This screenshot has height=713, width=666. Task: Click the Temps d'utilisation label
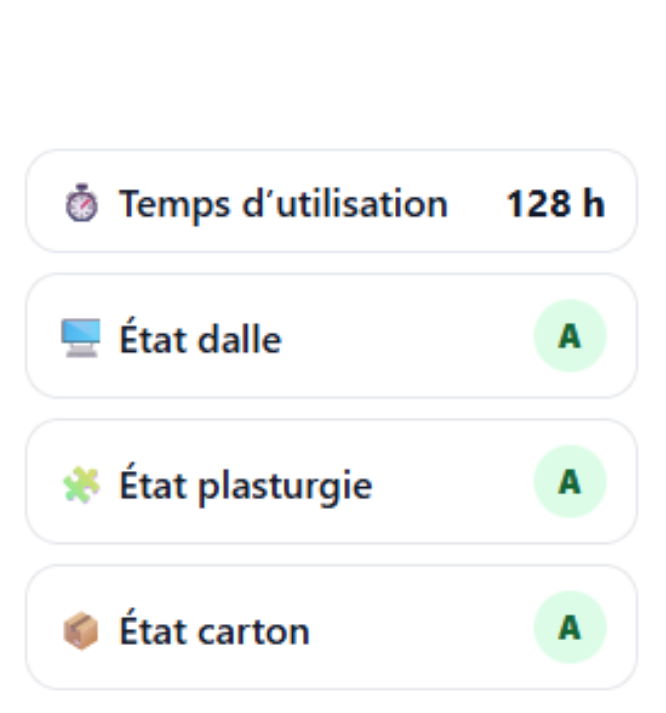coord(283,204)
